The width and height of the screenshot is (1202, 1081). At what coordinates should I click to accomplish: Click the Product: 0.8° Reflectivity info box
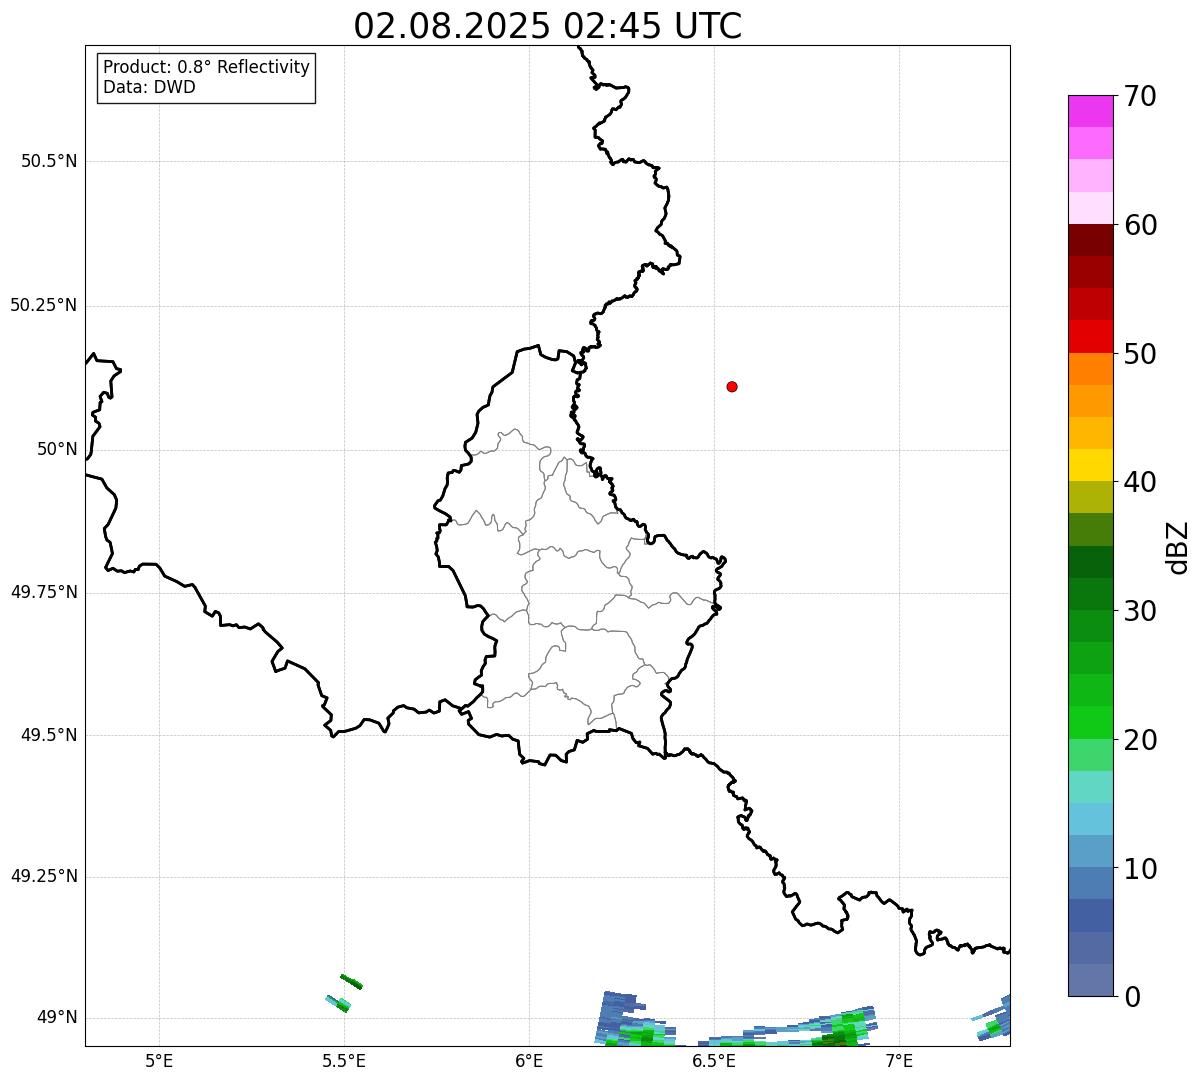(206, 77)
